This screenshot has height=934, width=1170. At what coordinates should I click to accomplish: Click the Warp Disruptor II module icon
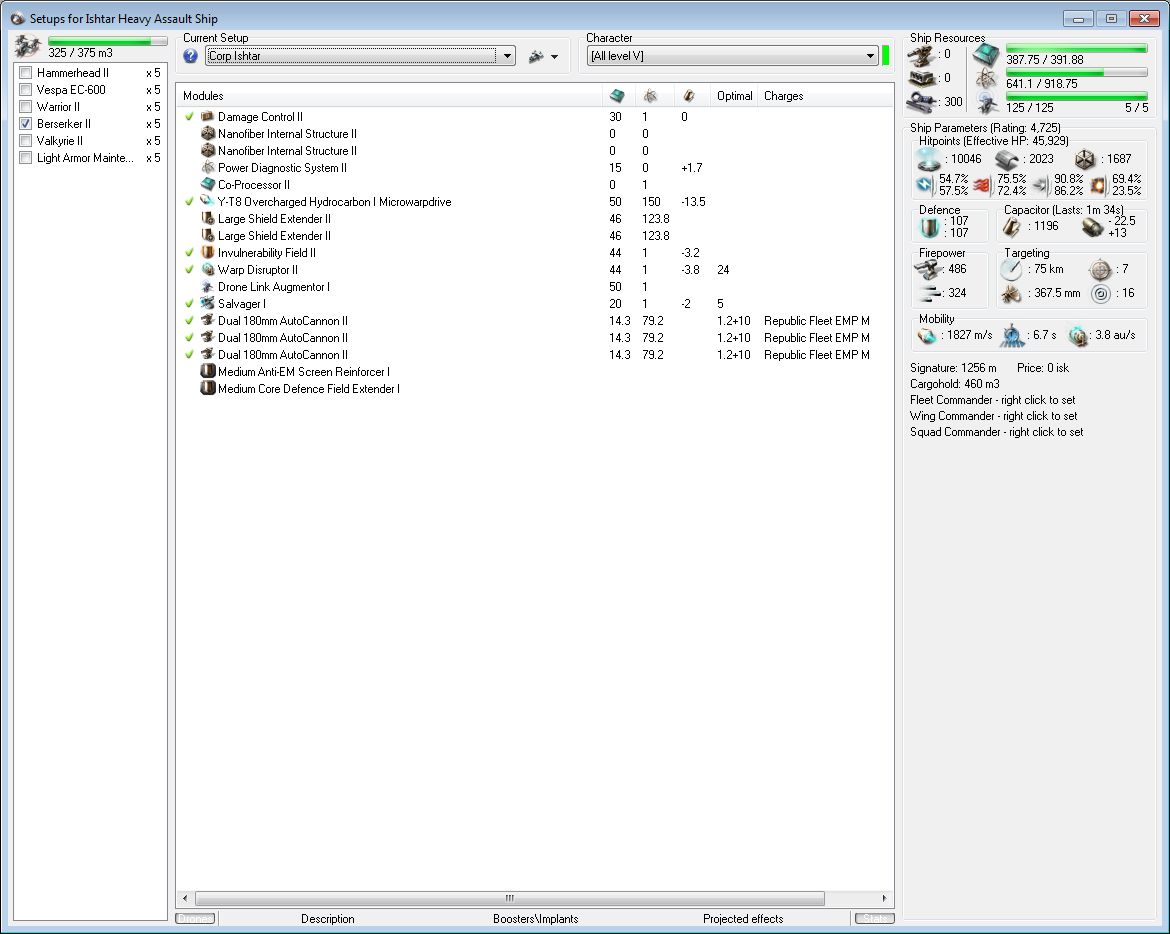pyautogui.click(x=208, y=270)
